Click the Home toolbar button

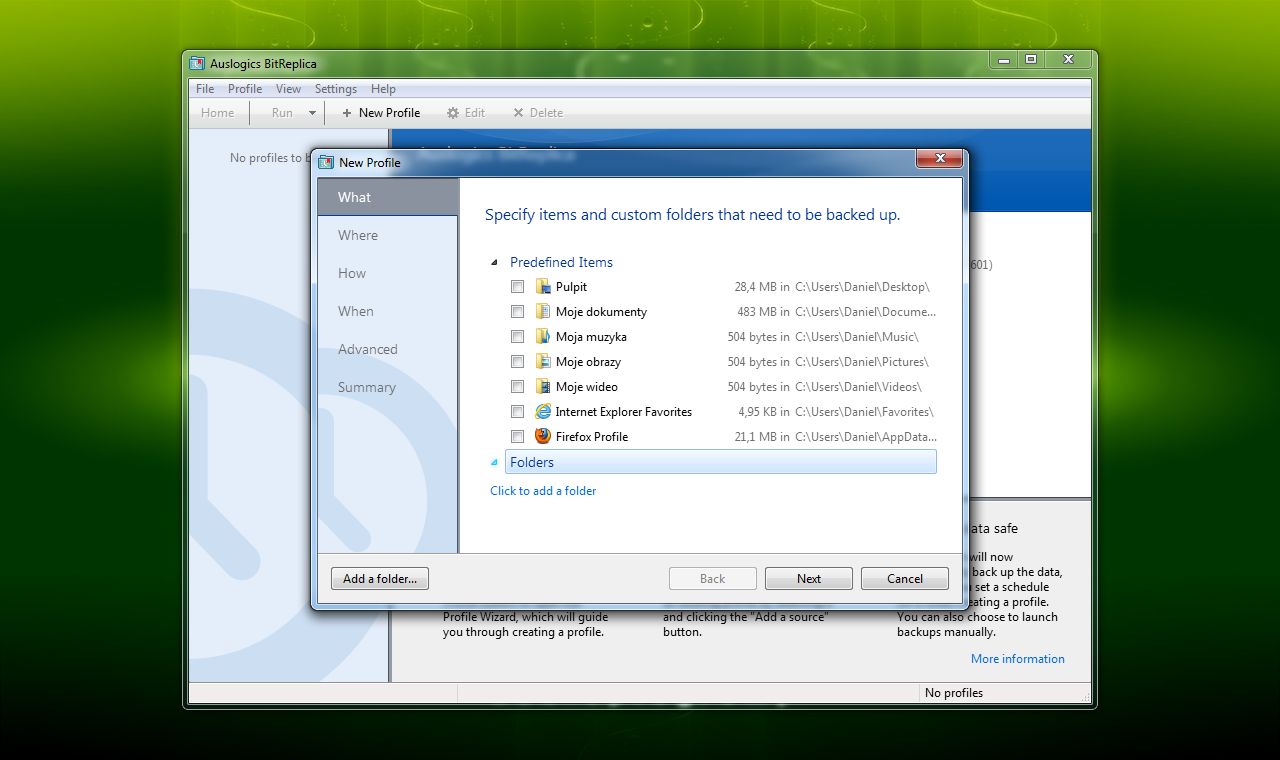pyautogui.click(x=218, y=113)
